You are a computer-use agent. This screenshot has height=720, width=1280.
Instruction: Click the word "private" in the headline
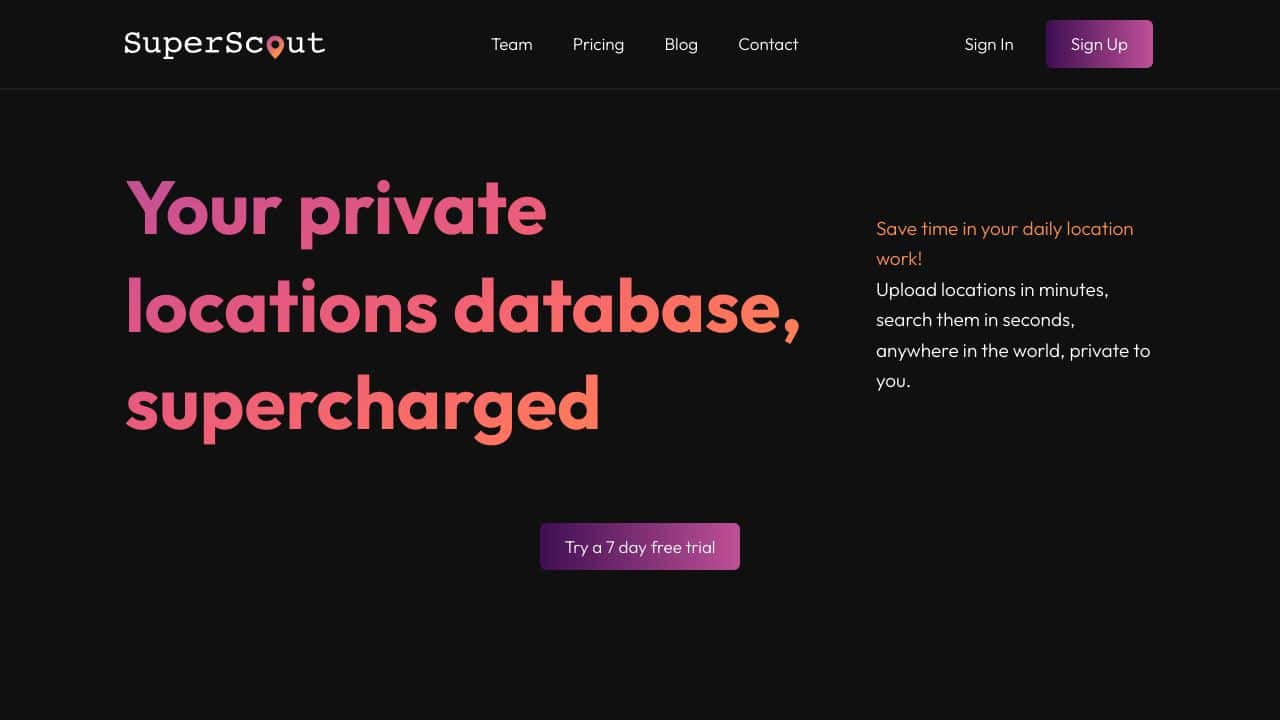point(422,210)
